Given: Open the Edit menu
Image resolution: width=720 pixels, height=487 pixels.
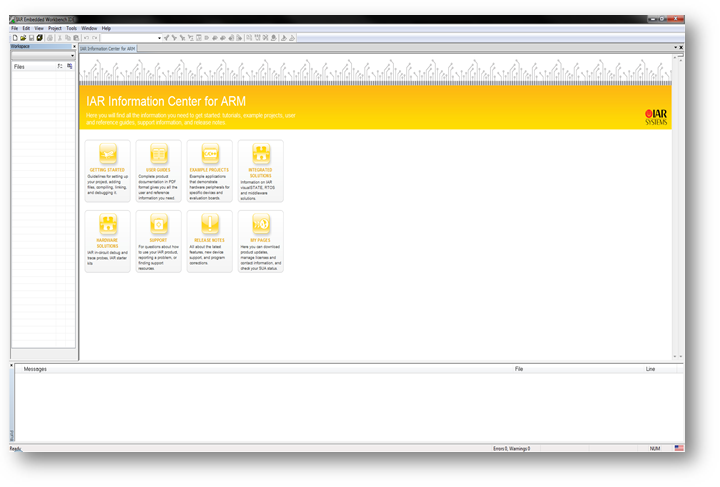Looking at the screenshot, I should tap(26, 28).
